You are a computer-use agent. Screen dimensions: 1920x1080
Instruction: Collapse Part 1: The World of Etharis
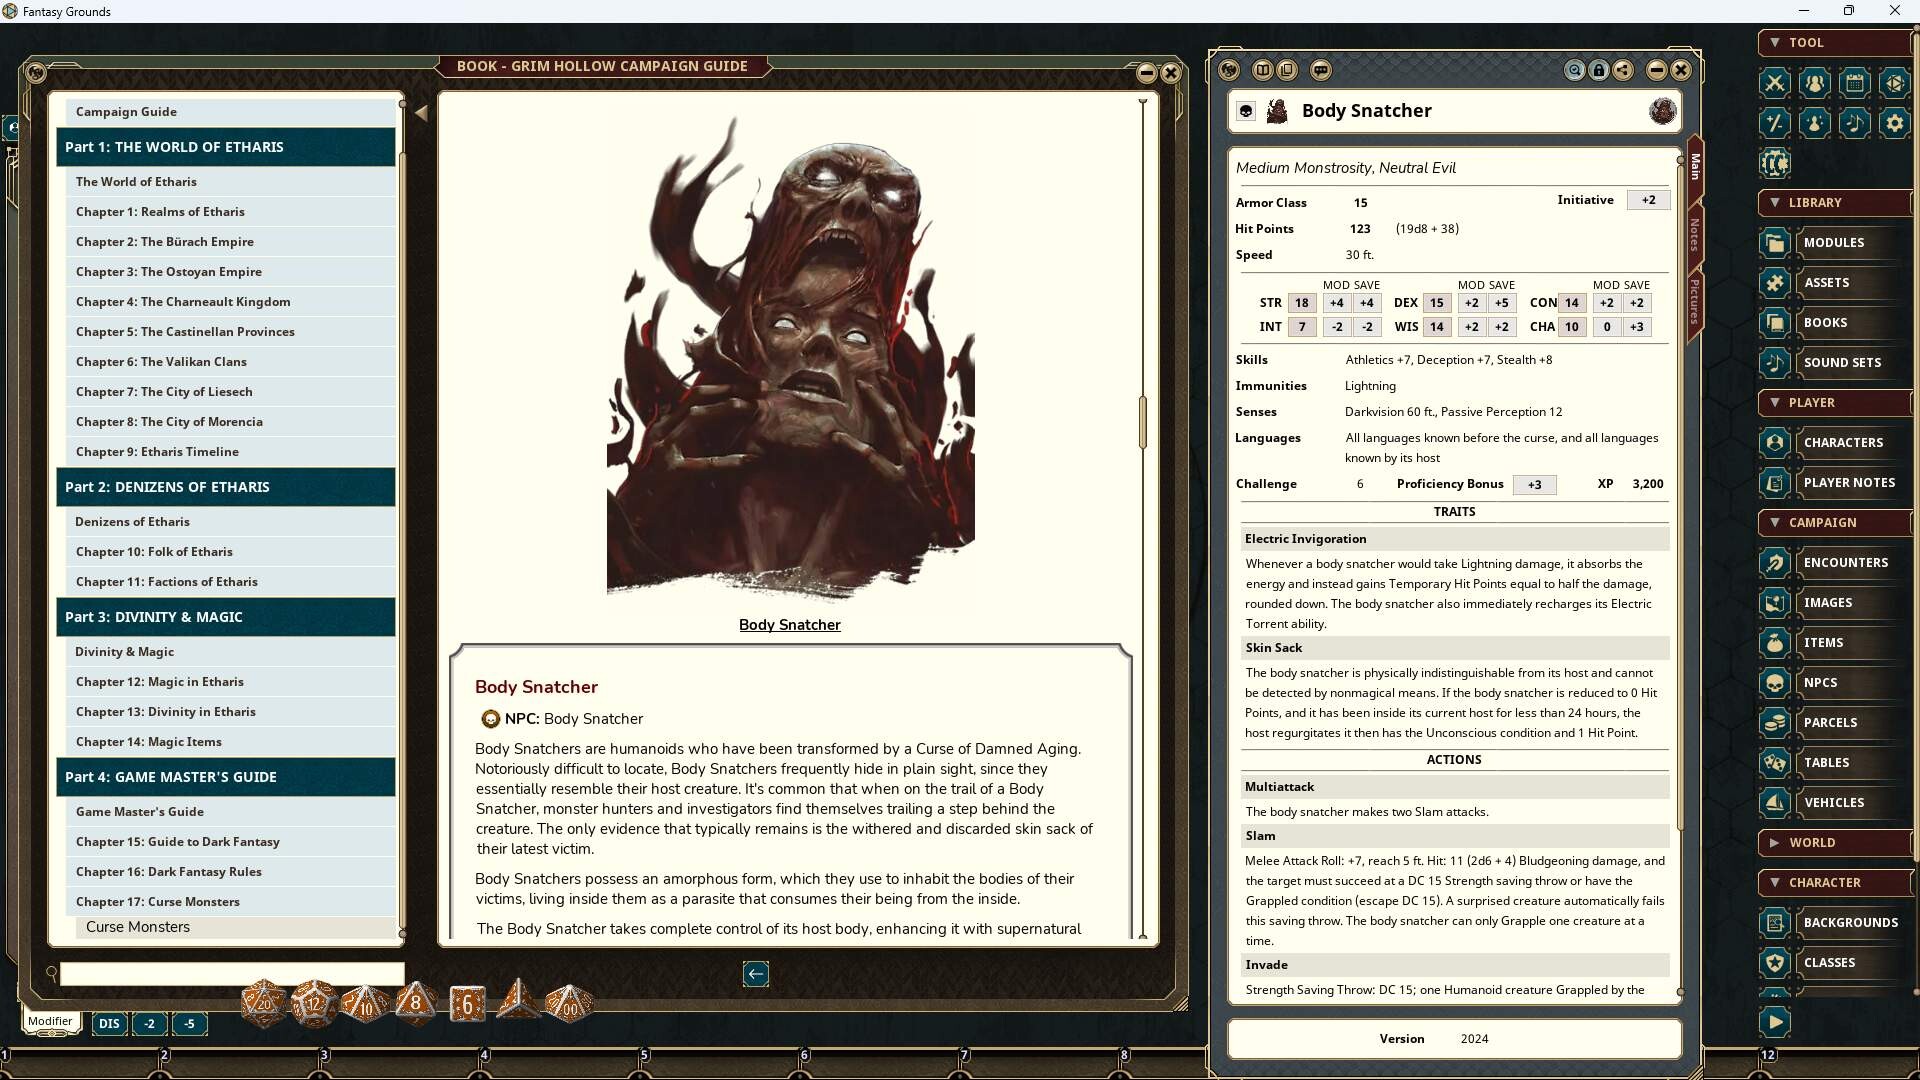click(226, 147)
